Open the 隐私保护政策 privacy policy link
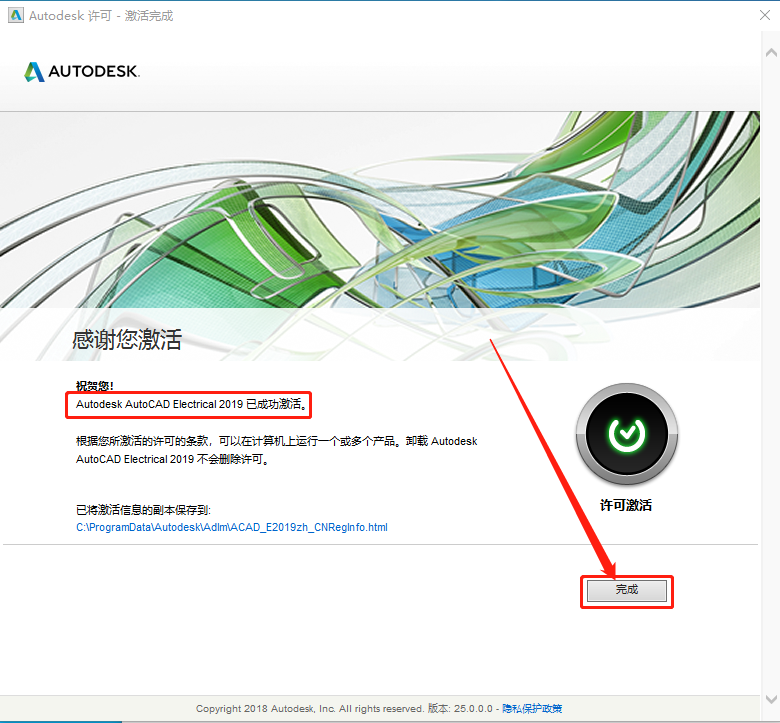780x723 pixels. pos(532,708)
